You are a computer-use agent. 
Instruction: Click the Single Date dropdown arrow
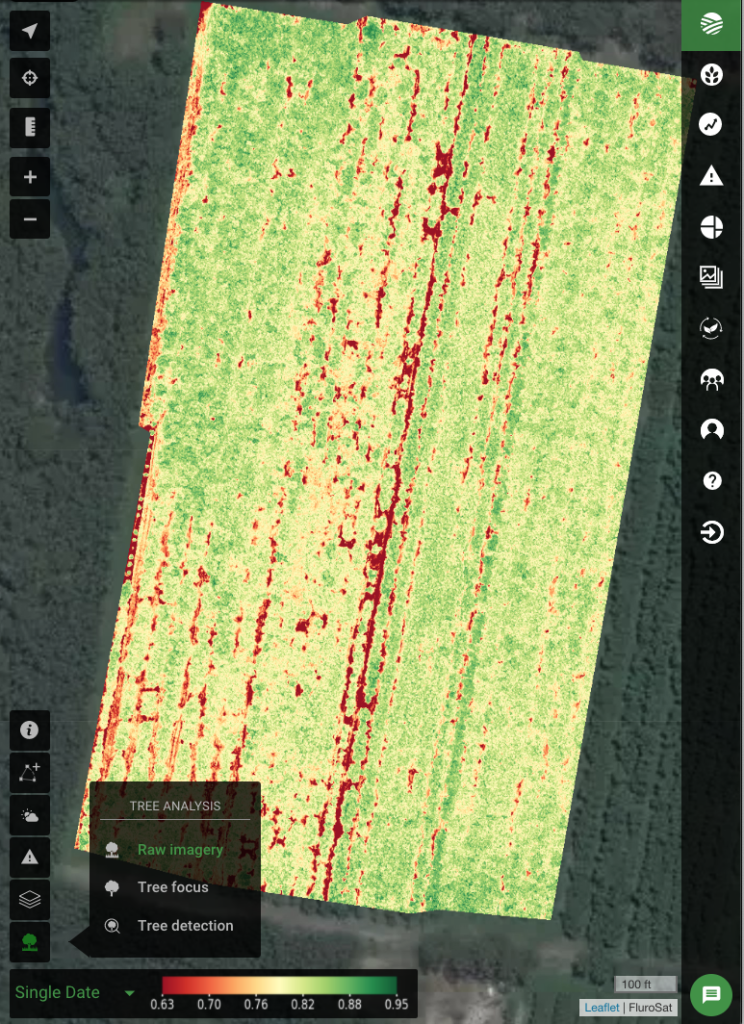pos(129,993)
